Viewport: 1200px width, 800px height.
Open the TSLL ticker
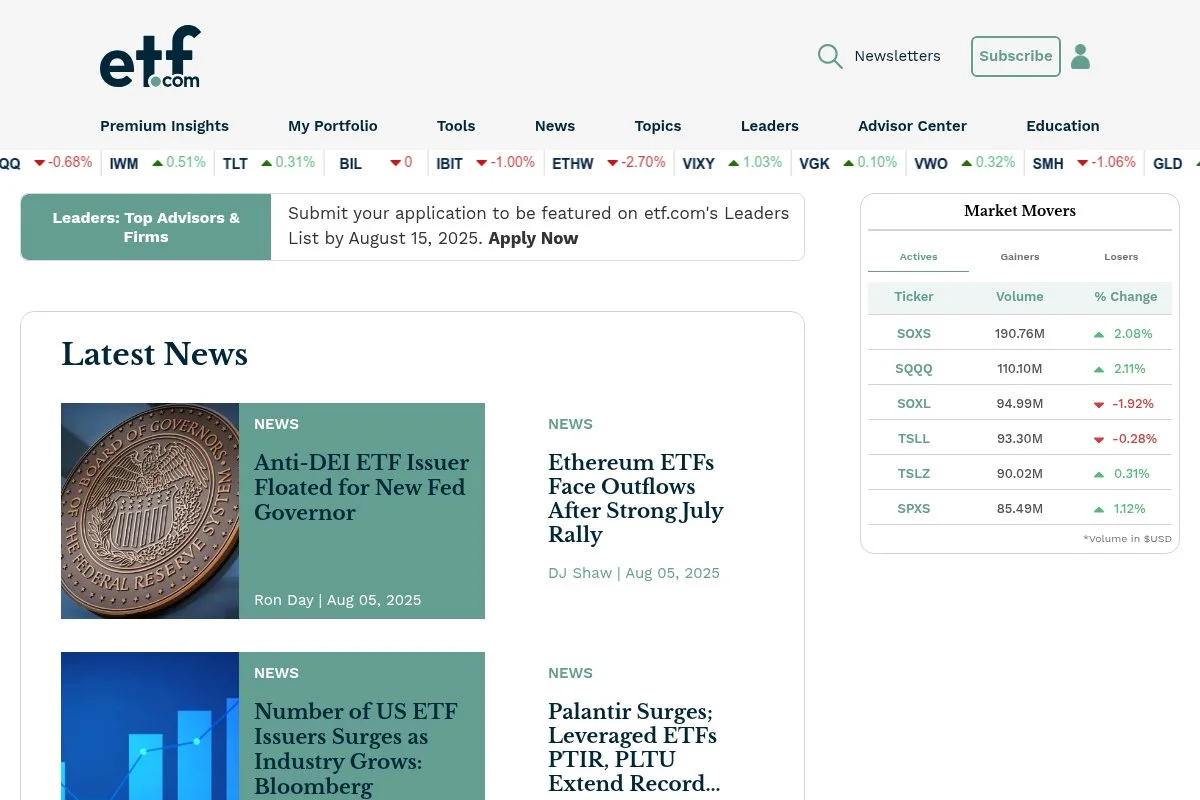click(x=914, y=439)
